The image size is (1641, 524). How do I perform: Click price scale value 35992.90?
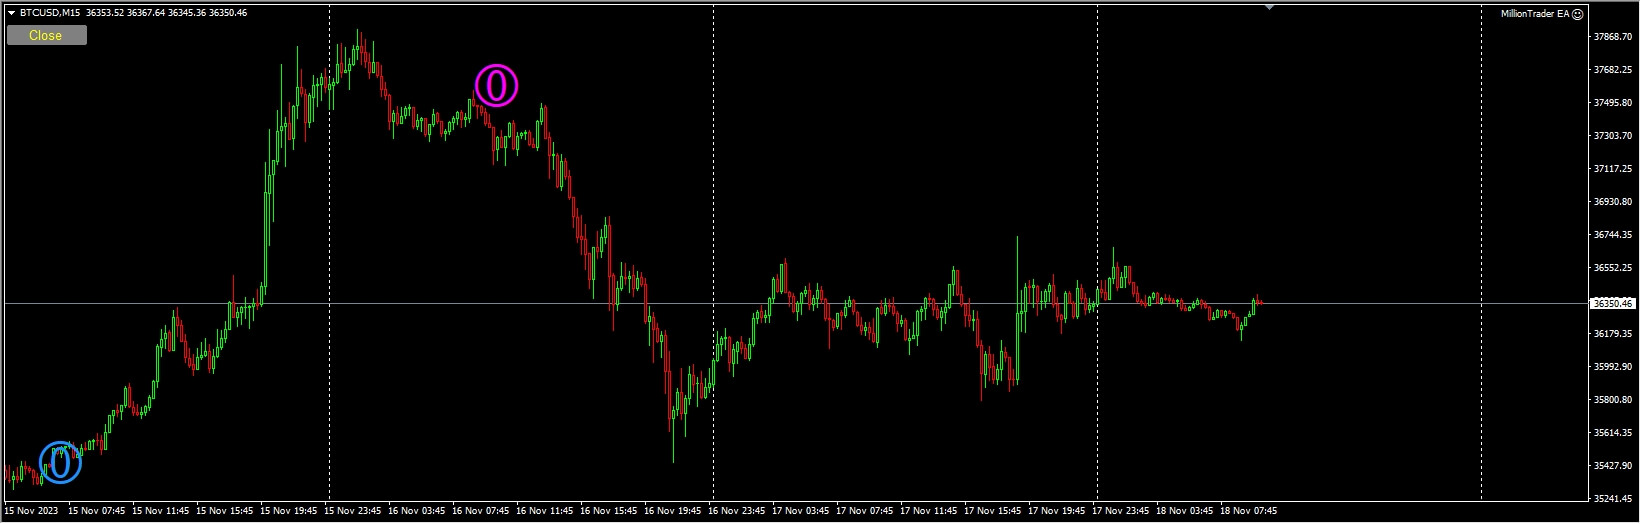(1612, 367)
